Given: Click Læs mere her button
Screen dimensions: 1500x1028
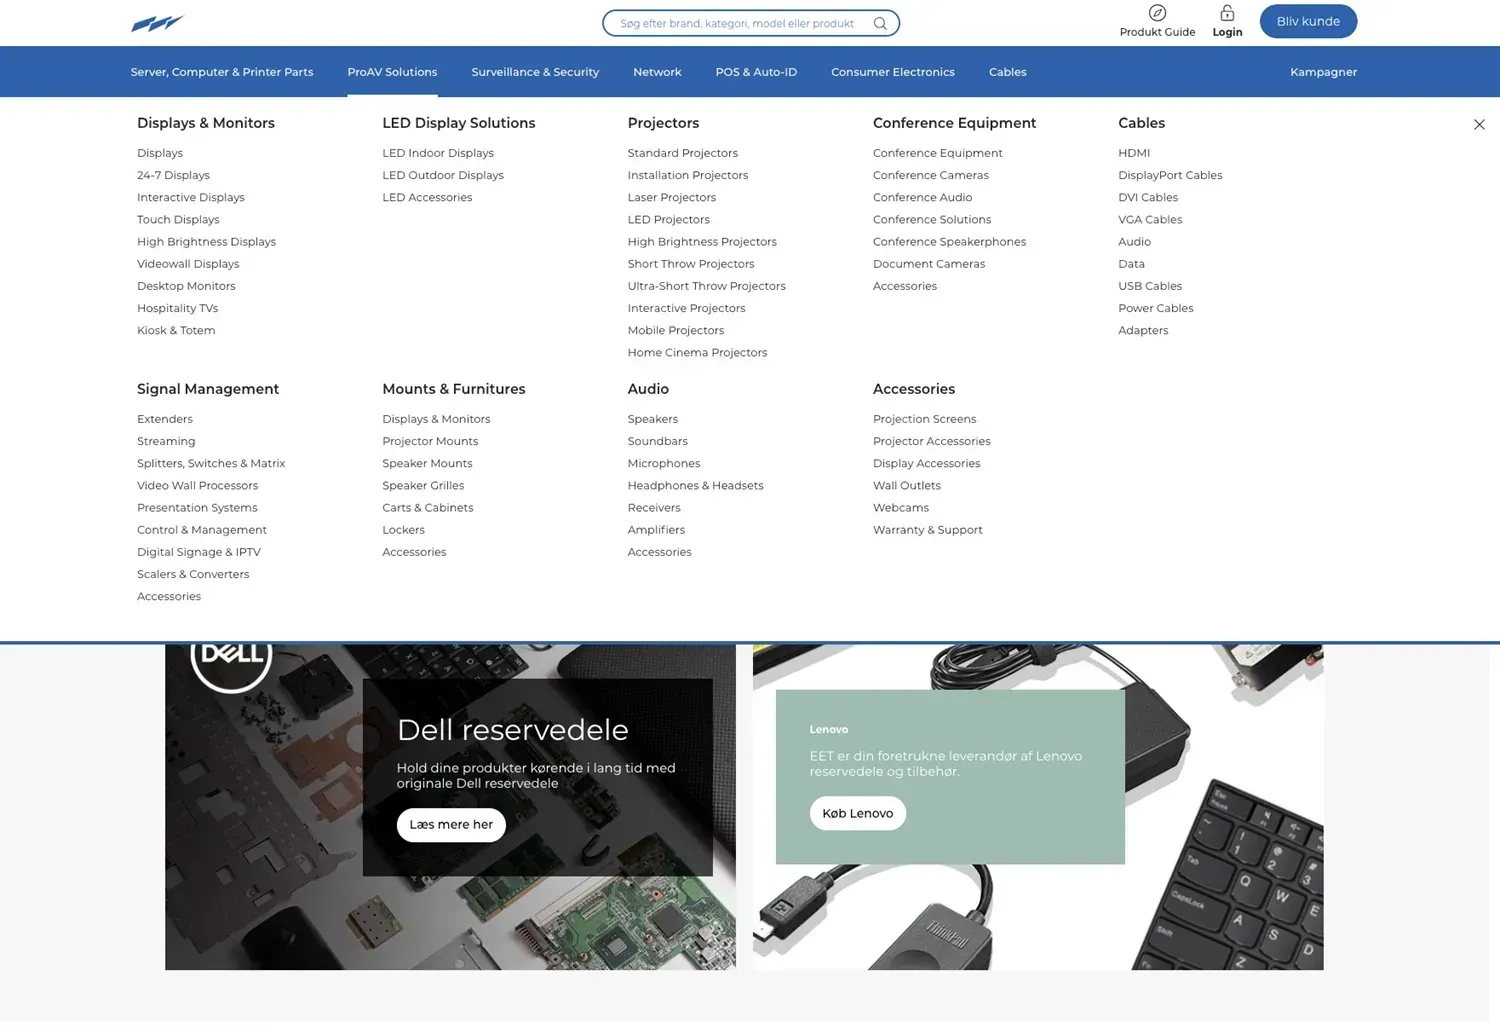Looking at the screenshot, I should tap(451, 825).
